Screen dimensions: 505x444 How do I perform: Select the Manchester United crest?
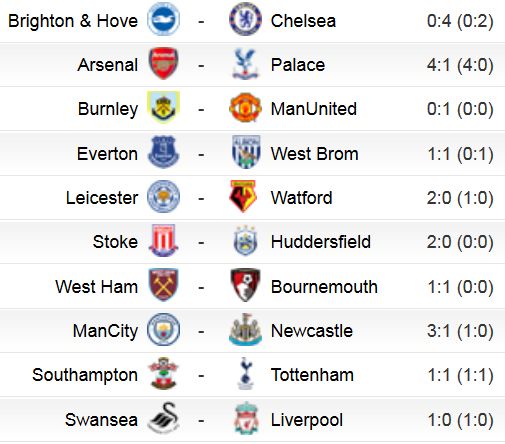245,108
